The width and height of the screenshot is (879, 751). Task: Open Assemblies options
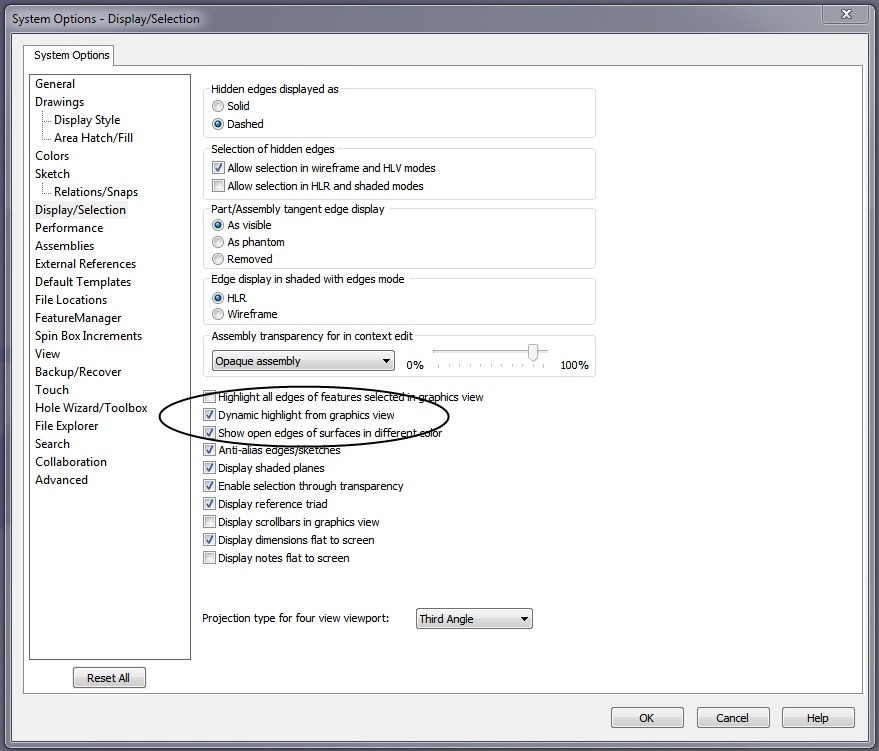64,245
